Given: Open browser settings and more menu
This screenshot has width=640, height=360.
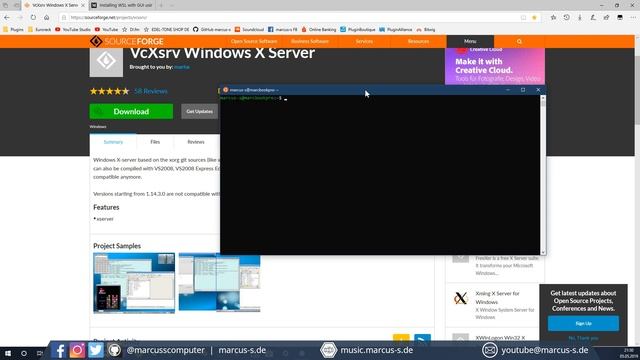Looking at the screenshot, I should (633, 18).
